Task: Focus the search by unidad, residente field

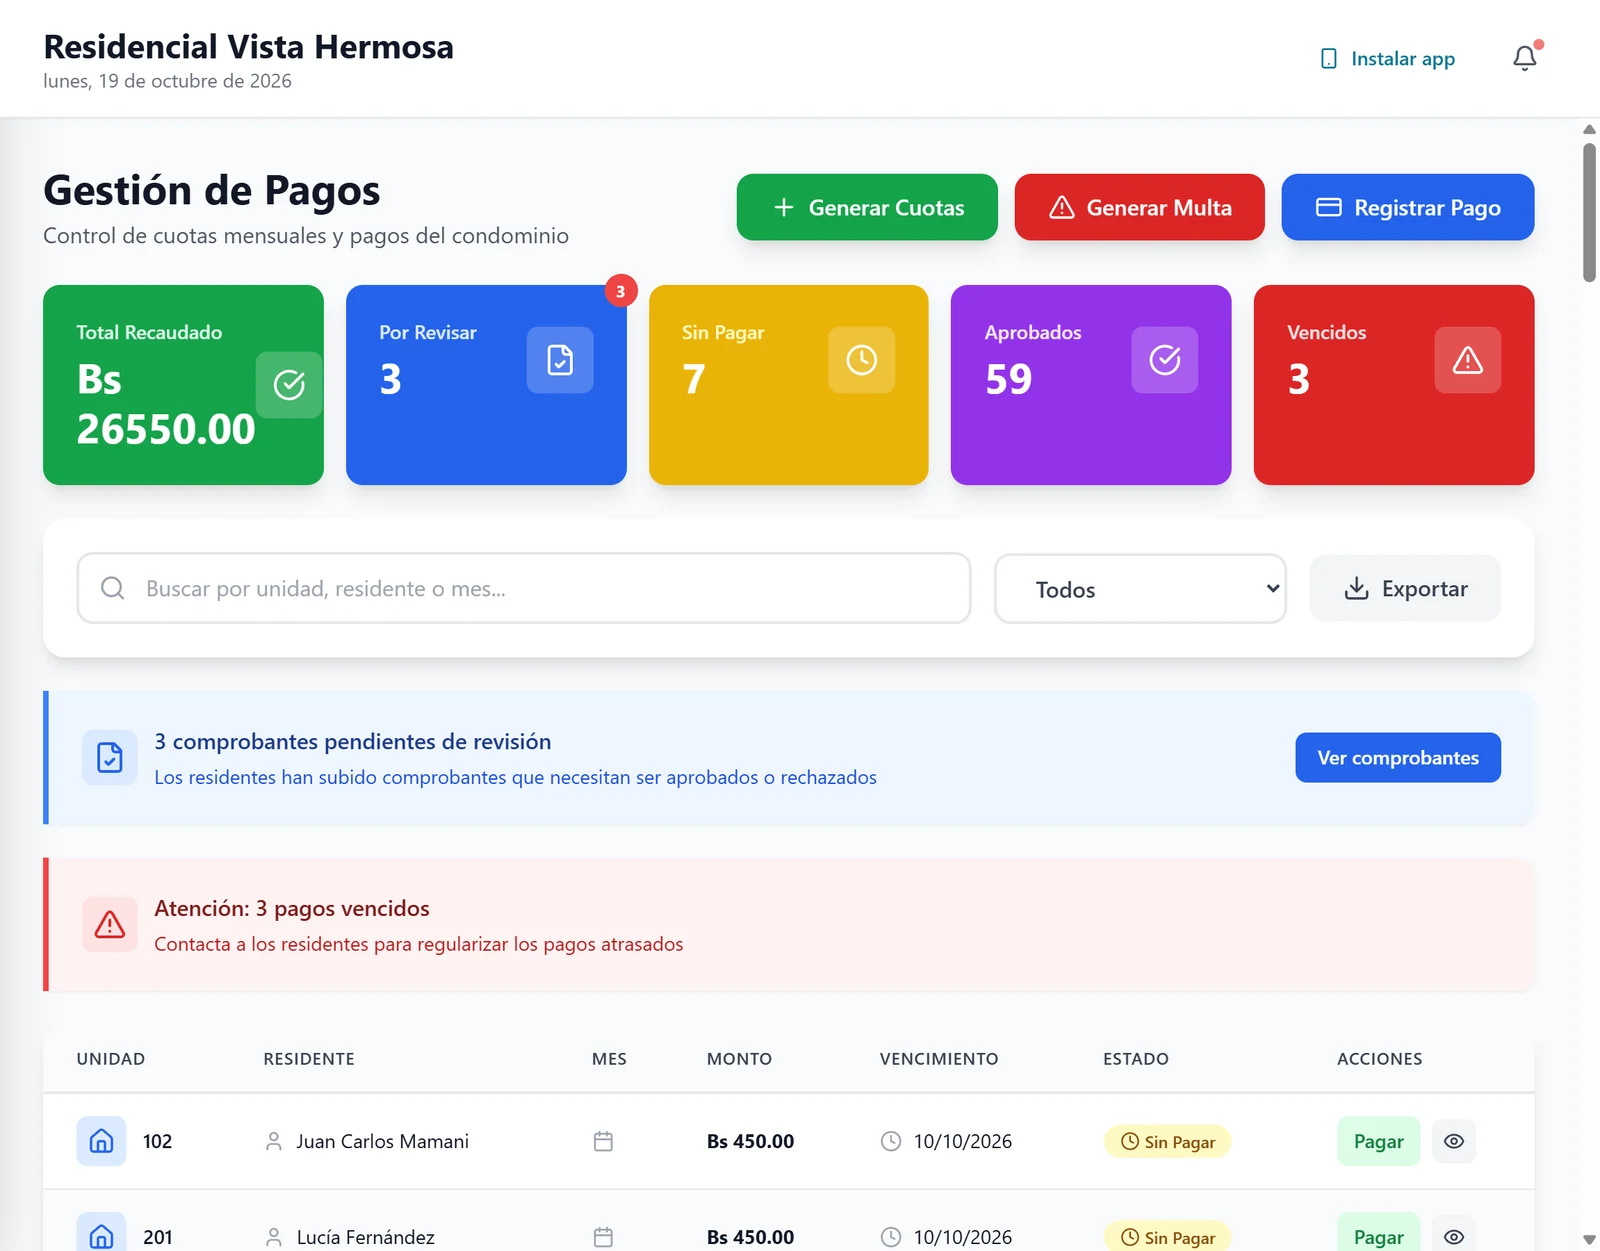Action: click(x=524, y=588)
